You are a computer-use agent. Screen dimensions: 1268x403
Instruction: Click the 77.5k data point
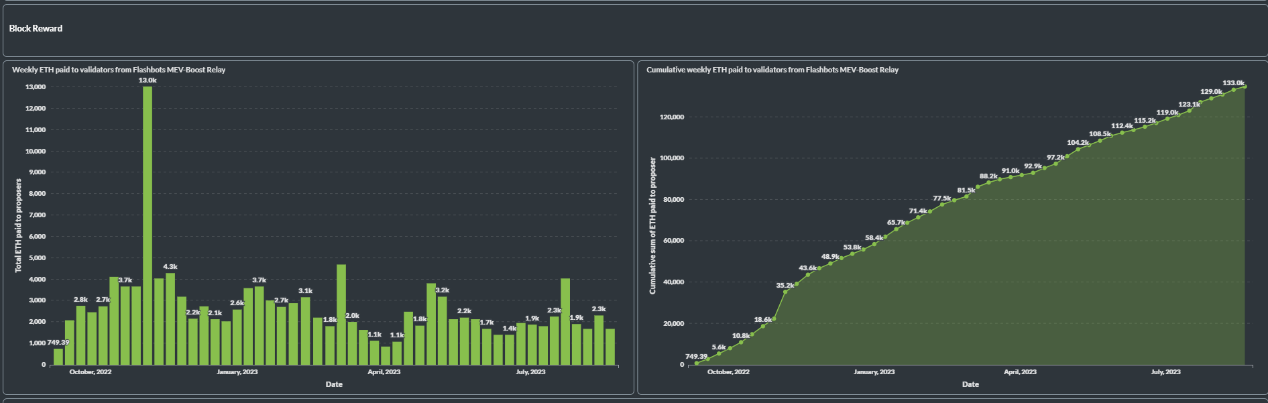(x=942, y=204)
